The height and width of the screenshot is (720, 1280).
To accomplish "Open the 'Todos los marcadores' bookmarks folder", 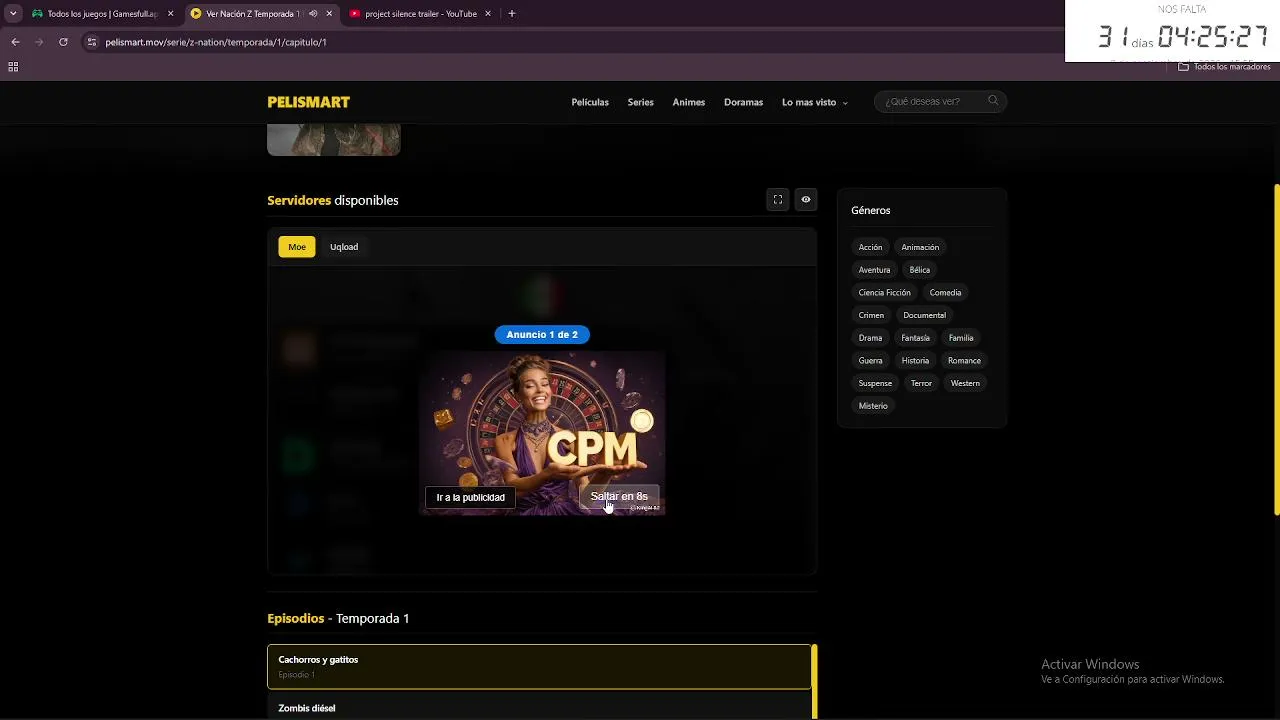I will click(x=1224, y=67).
